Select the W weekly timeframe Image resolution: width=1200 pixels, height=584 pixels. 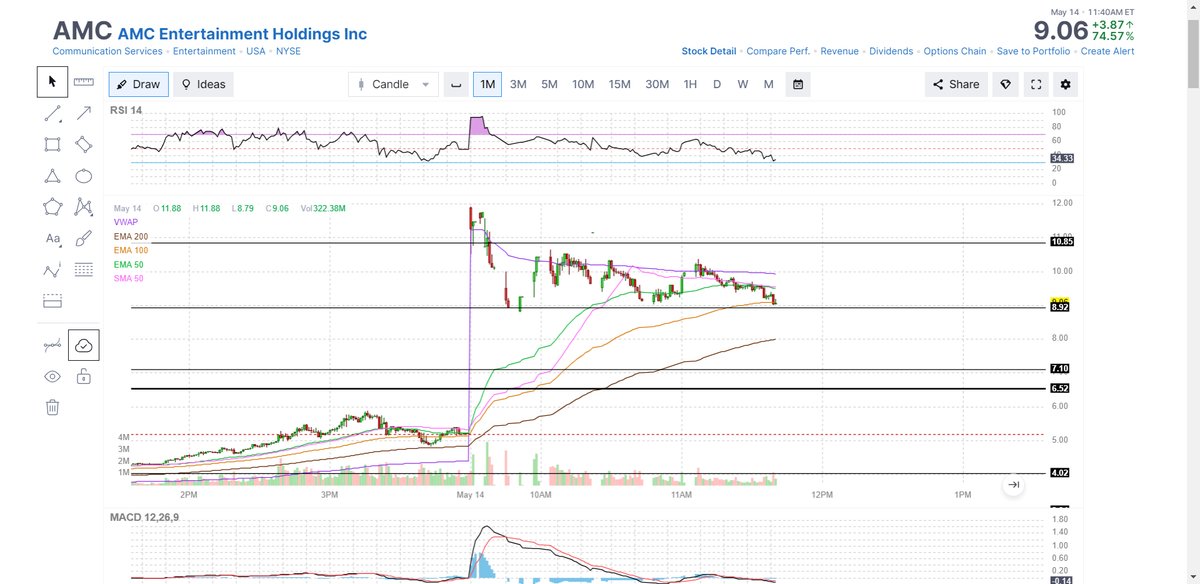click(743, 84)
